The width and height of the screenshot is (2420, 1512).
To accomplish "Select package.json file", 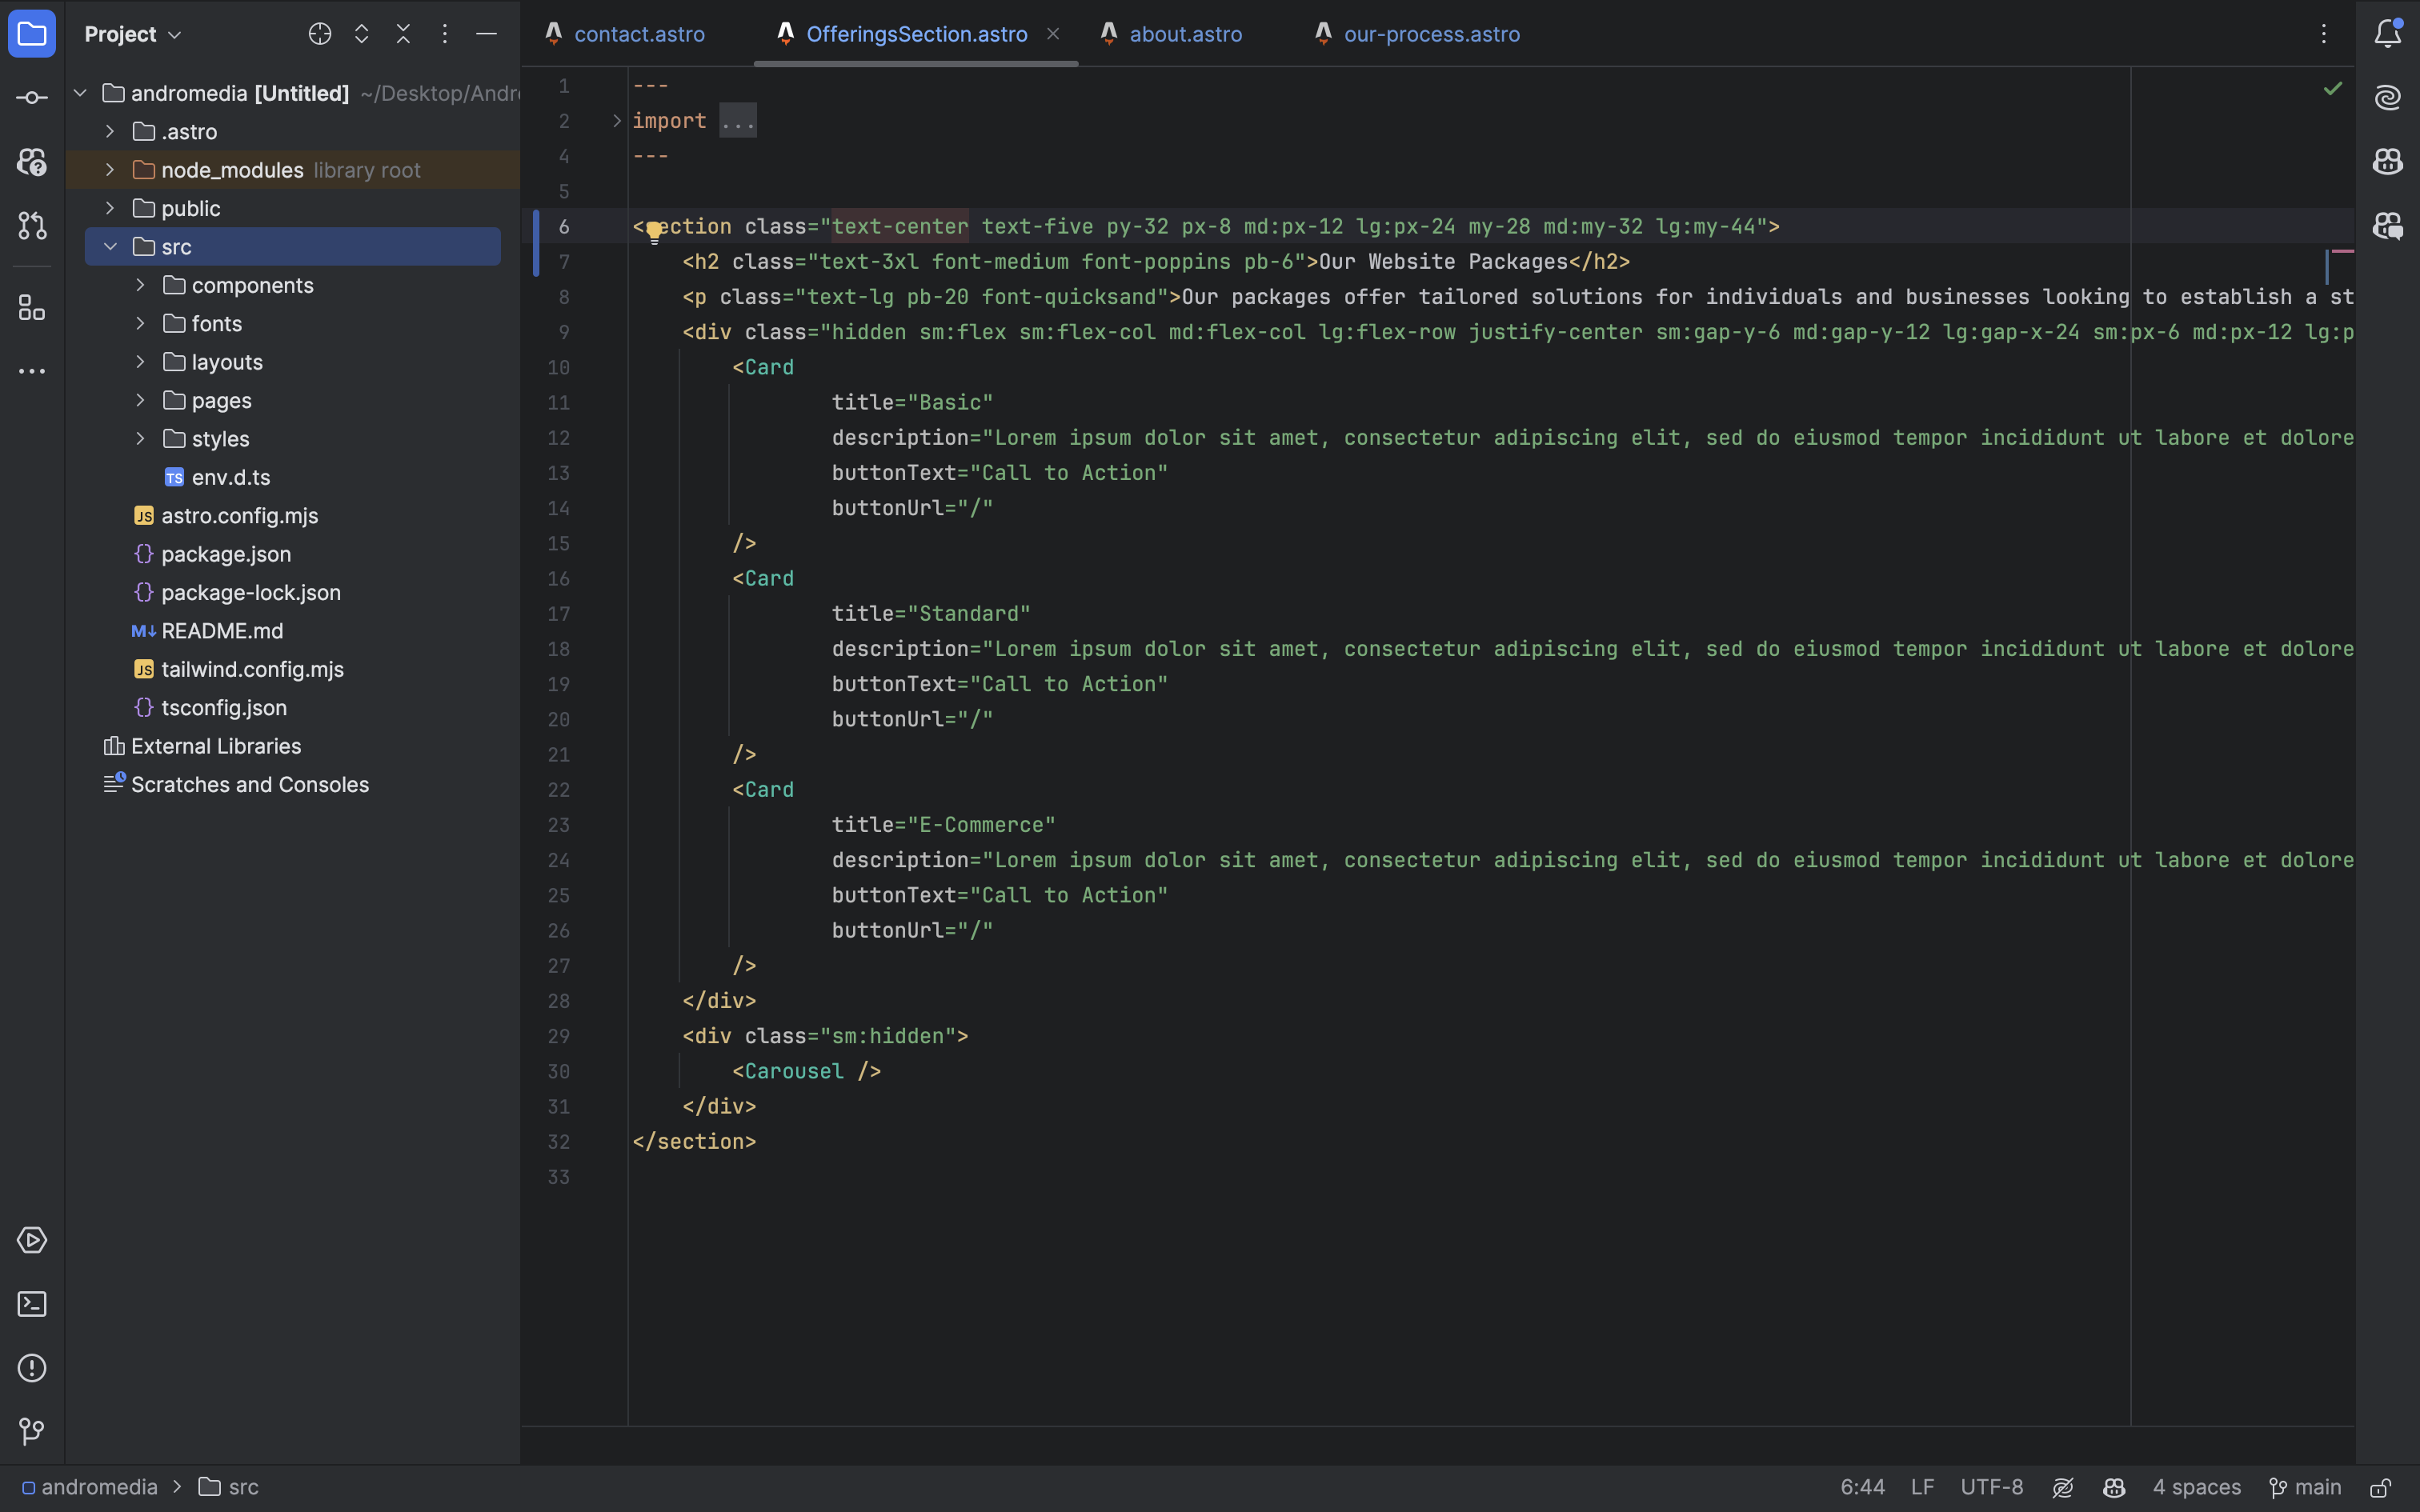I will point(226,554).
